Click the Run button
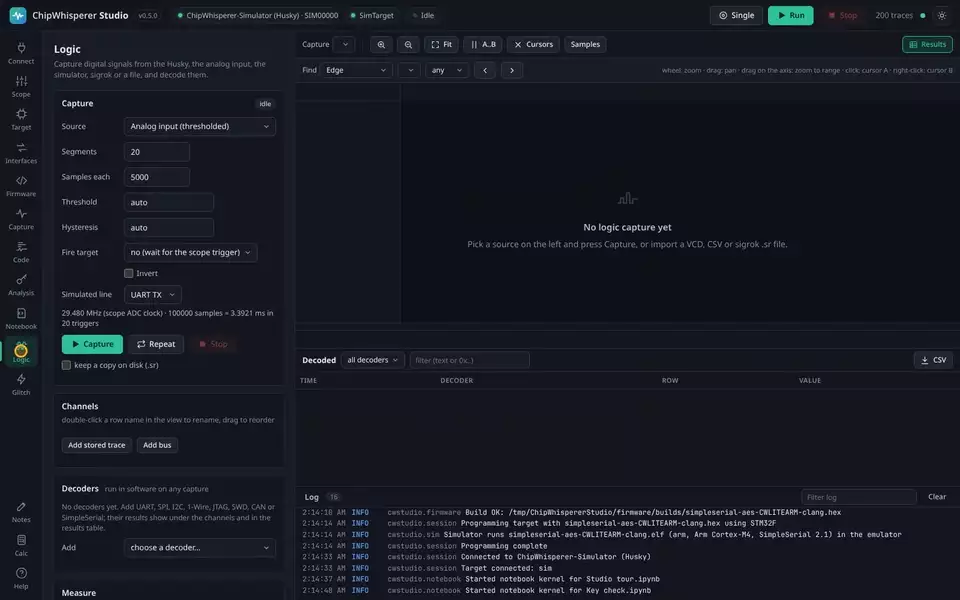Screen dimensions: 960x600 tap(790, 15)
